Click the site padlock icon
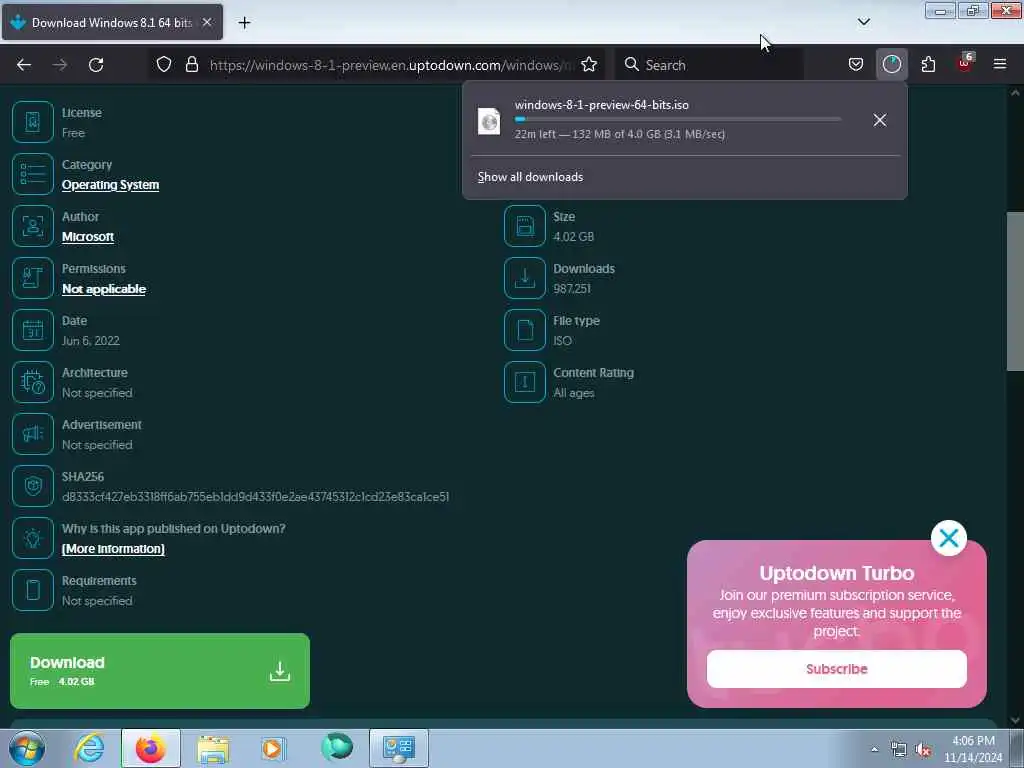This screenshot has width=1024, height=768. pos(191,64)
